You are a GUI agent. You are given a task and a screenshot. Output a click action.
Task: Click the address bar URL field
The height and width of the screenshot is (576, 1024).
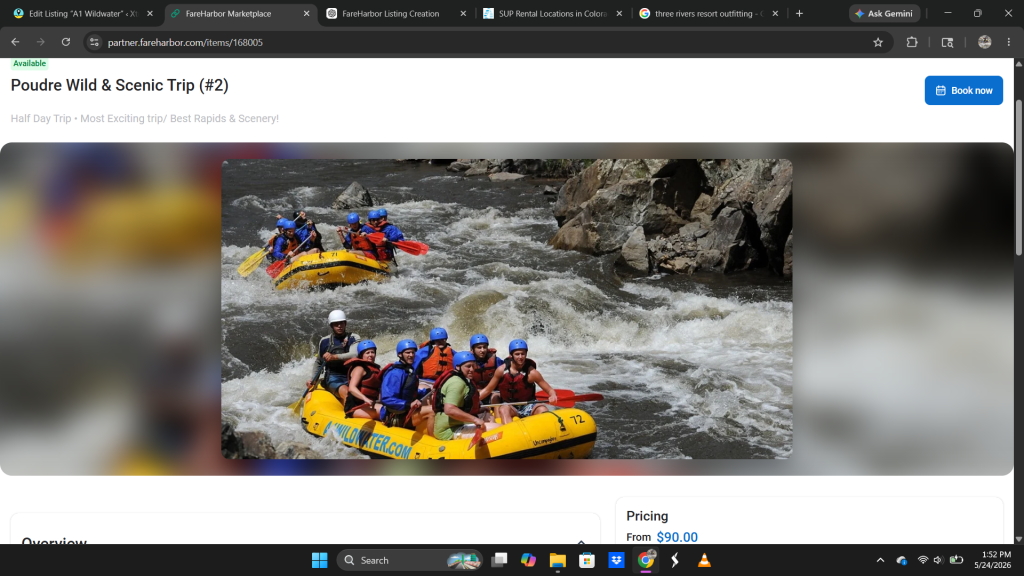point(483,42)
